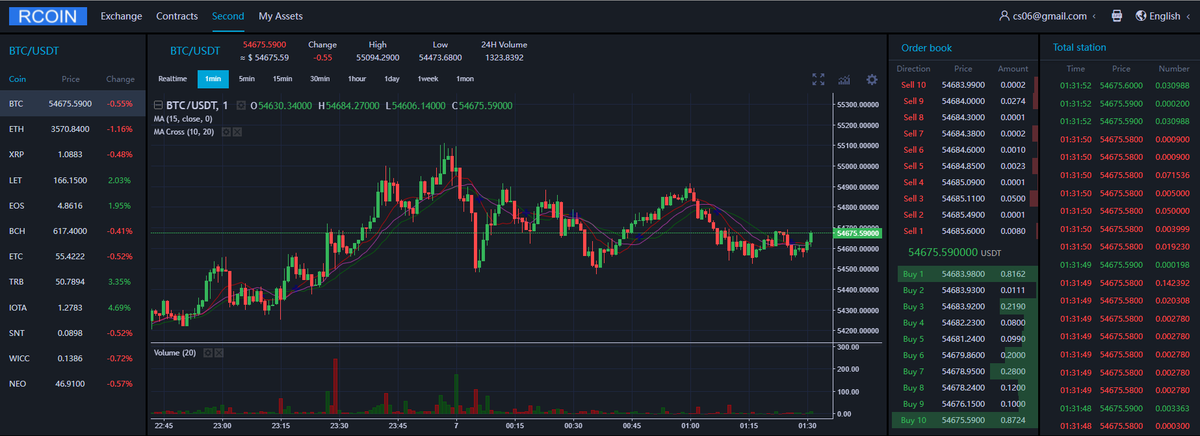Select the BTC coin row
The width and height of the screenshot is (1200, 436).
(73, 104)
